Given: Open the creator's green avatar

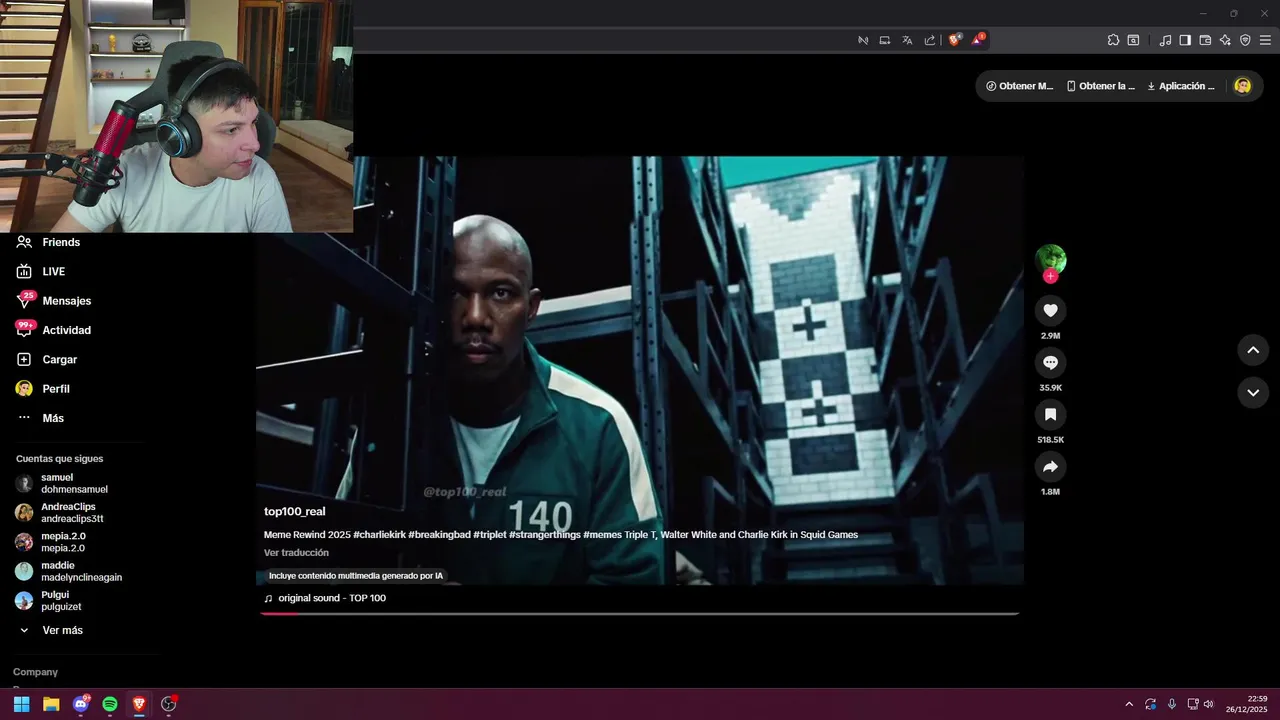Looking at the screenshot, I should [x=1050, y=259].
